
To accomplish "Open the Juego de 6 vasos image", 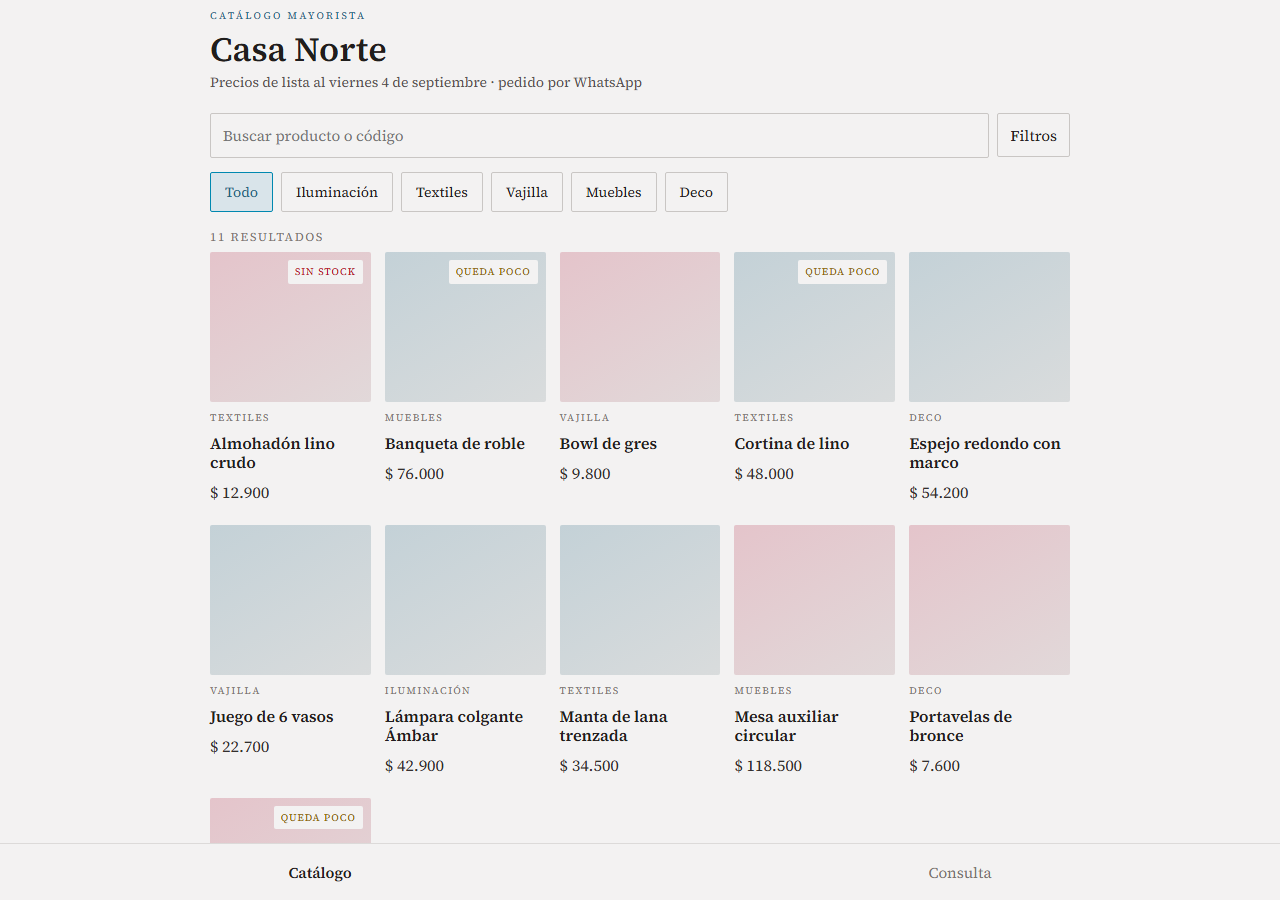I will tap(290, 600).
